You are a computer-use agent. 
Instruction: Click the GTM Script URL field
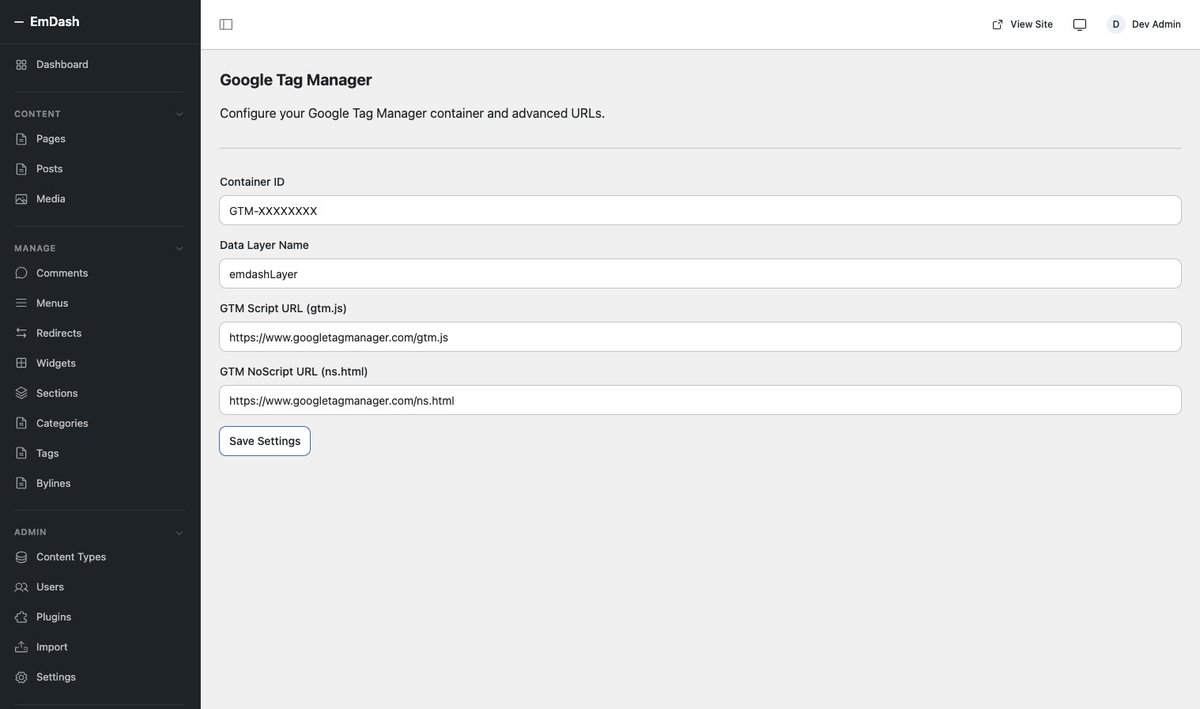coord(700,337)
